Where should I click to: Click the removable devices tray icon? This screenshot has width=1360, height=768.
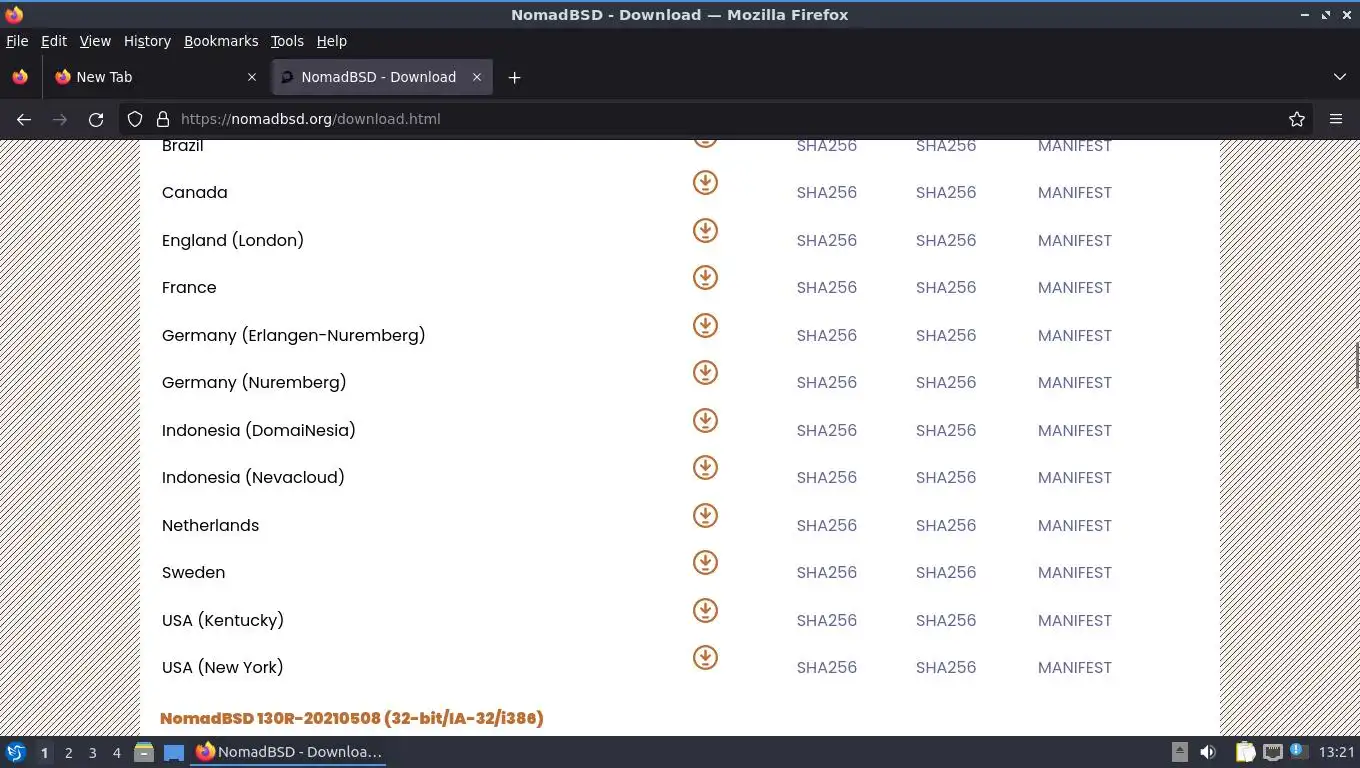tap(1180, 752)
